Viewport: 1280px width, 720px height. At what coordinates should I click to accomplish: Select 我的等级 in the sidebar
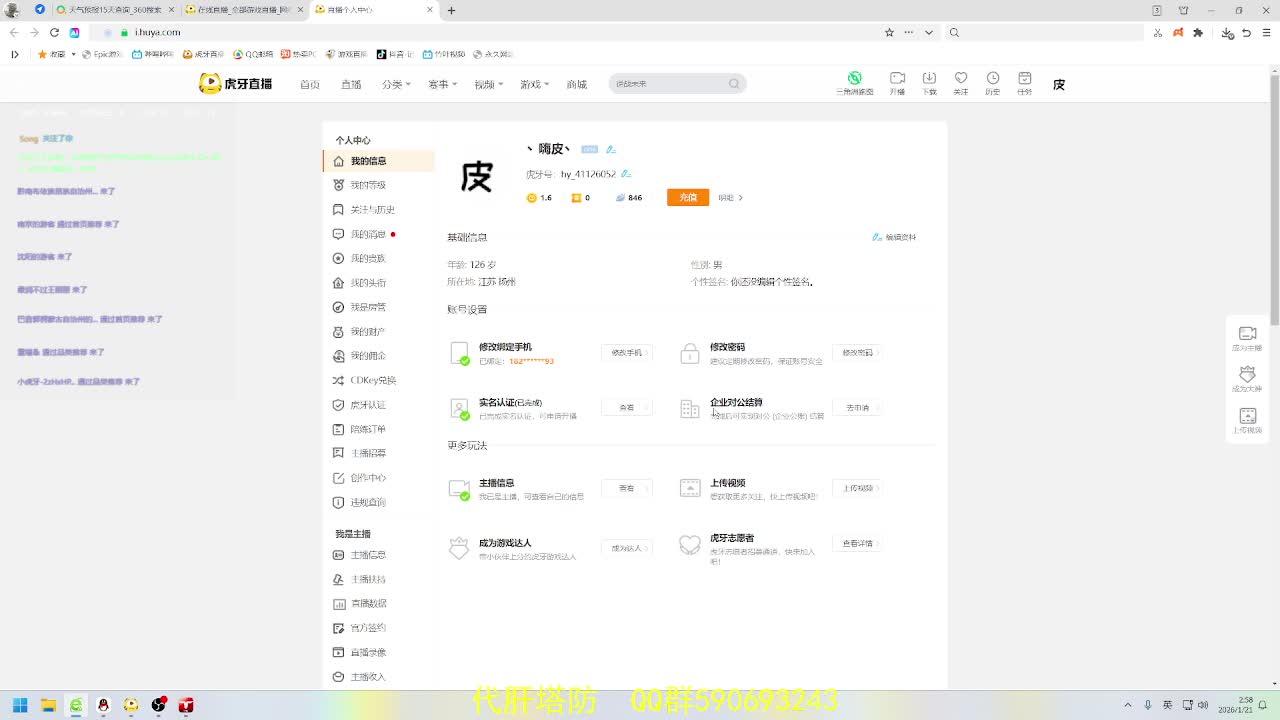coord(367,185)
